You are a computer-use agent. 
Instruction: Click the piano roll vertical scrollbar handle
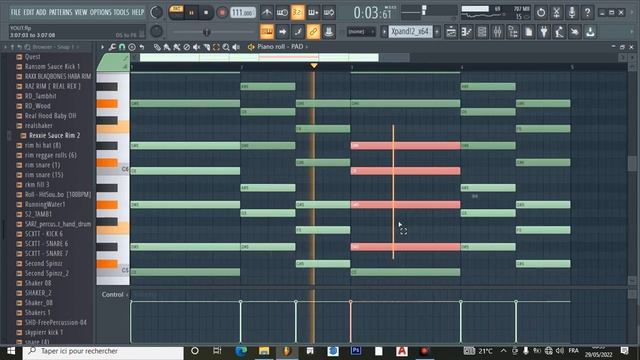[632, 163]
